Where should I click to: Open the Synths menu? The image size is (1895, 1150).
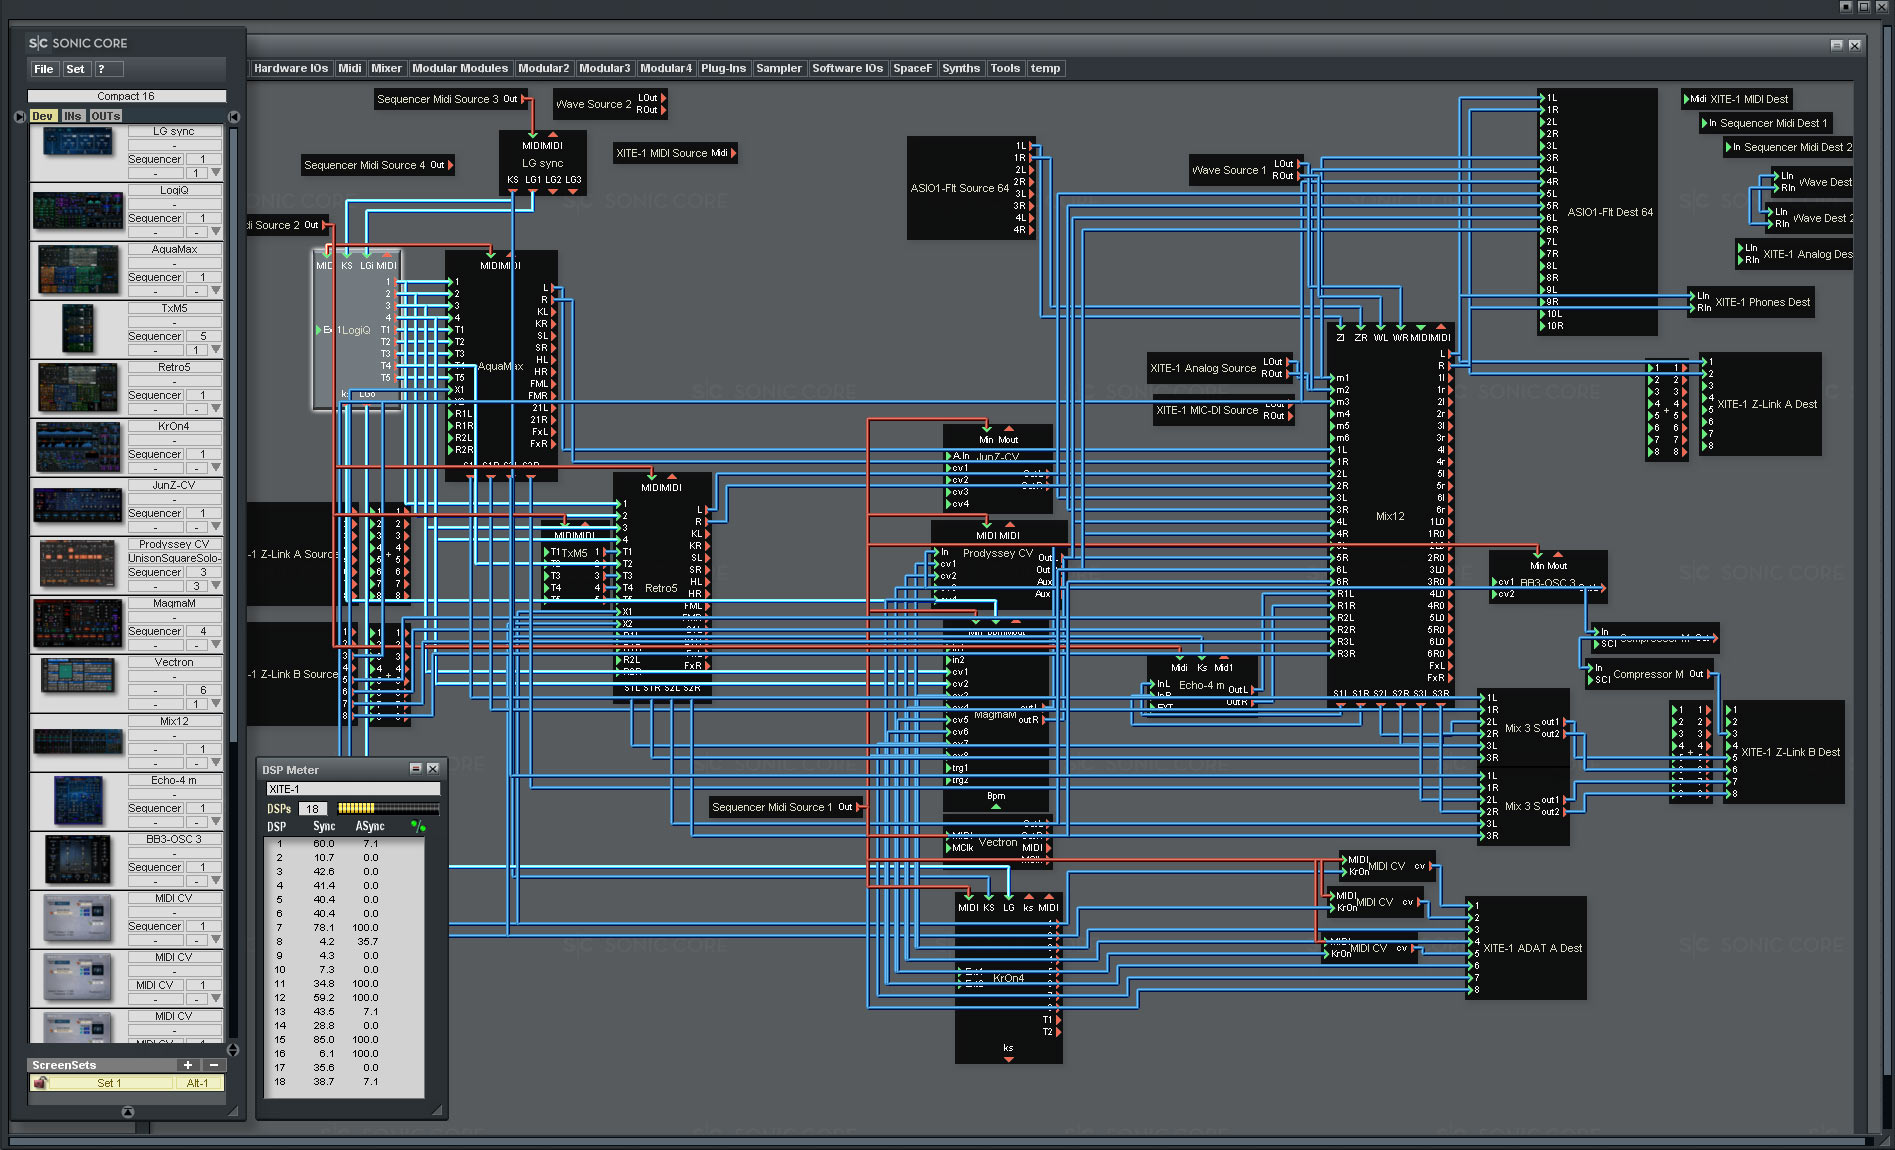click(x=961, y=68)
